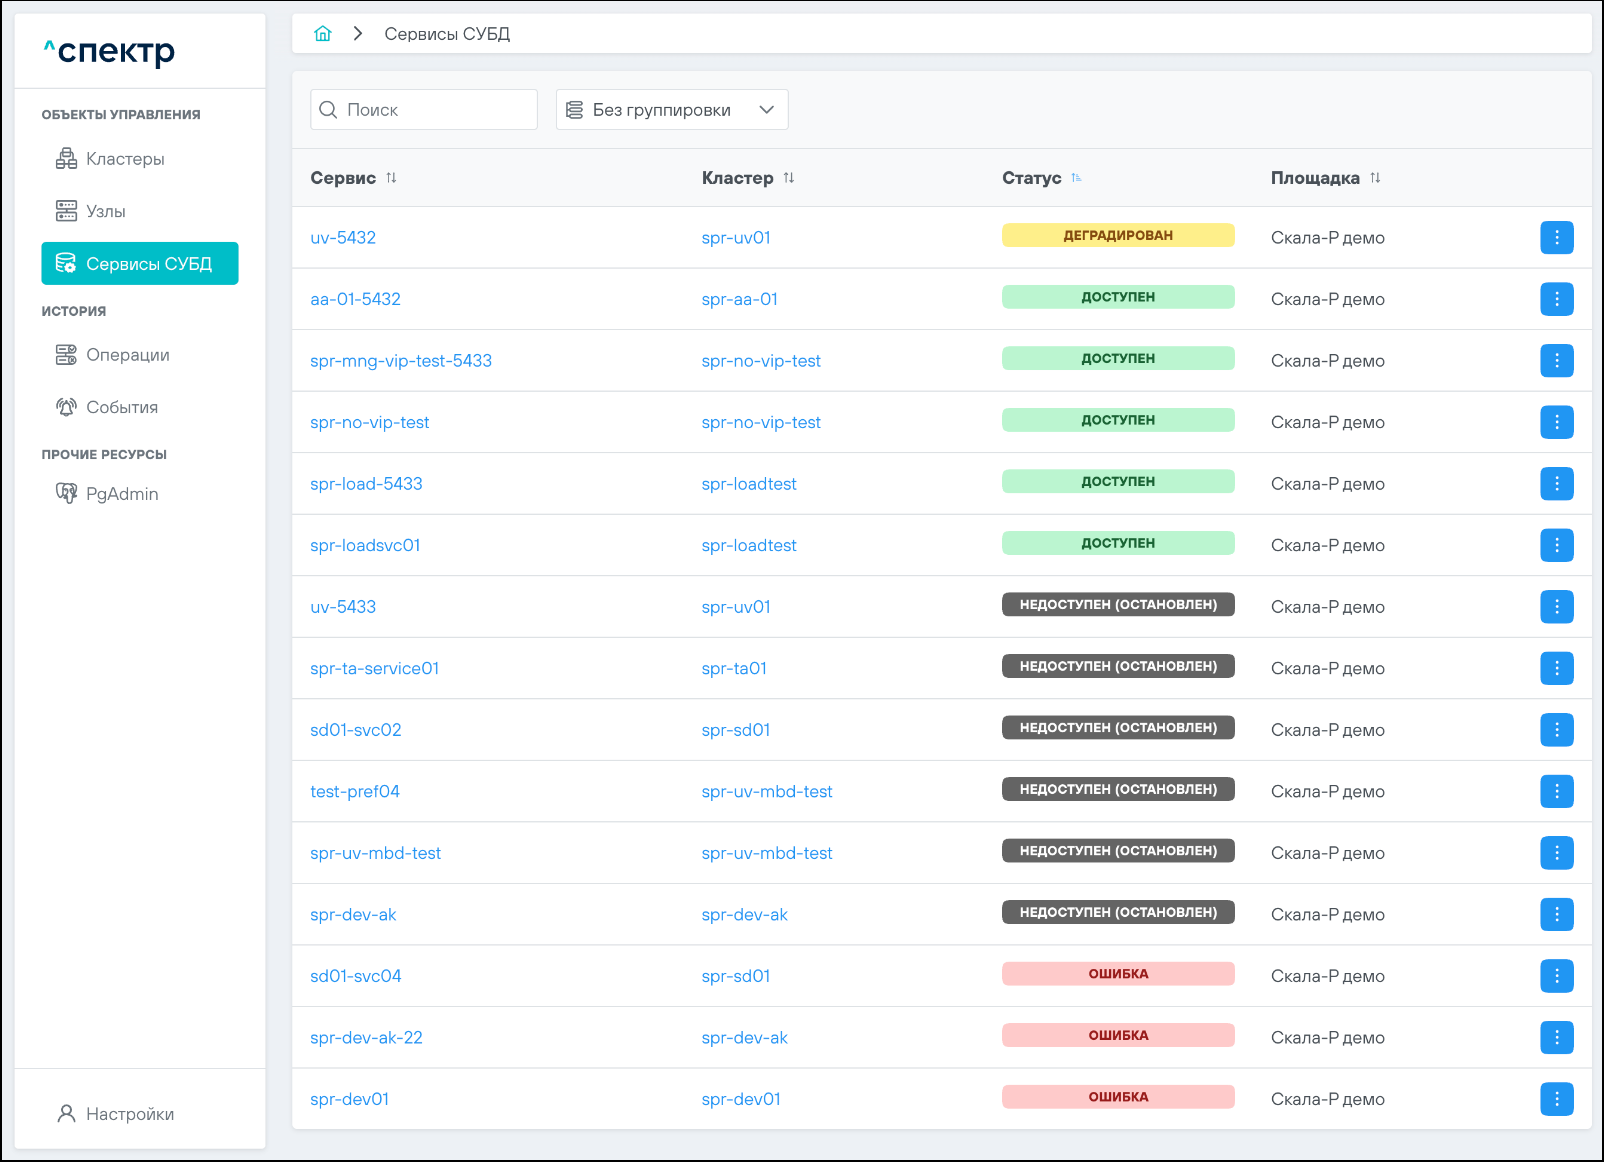Open the three-dot menu for spr-dev01
This screenshot has height=1162, width=1604.
1556,1099
